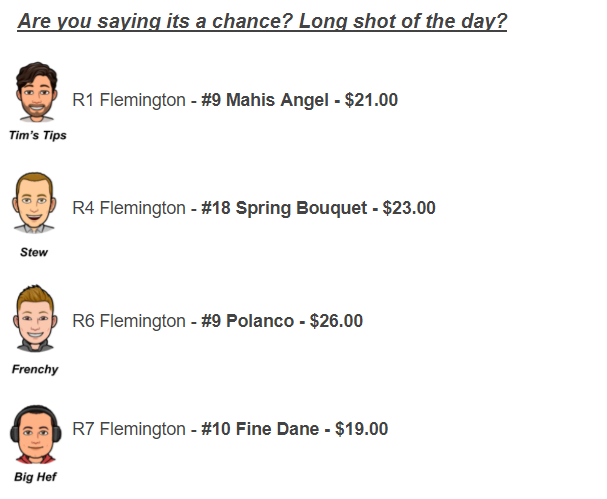Click the Tim's Tips avatar

36,92
